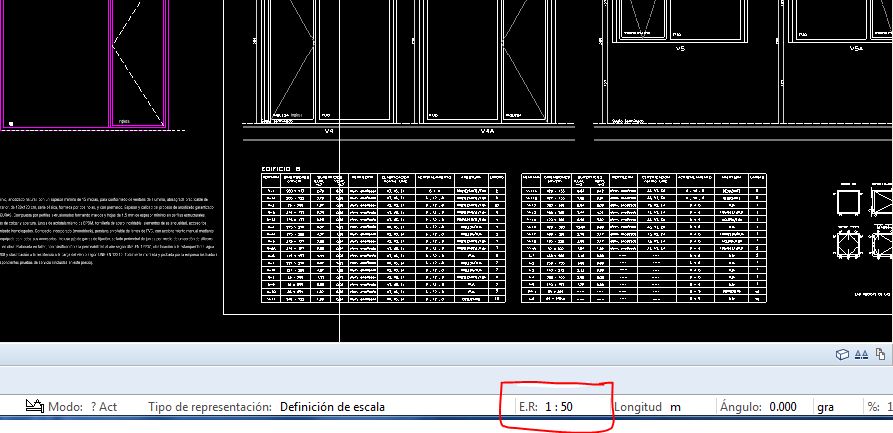Select the specification text paragraph
Image resolution: width=893 pixels, height=433 pixels.
coord(108,230)
